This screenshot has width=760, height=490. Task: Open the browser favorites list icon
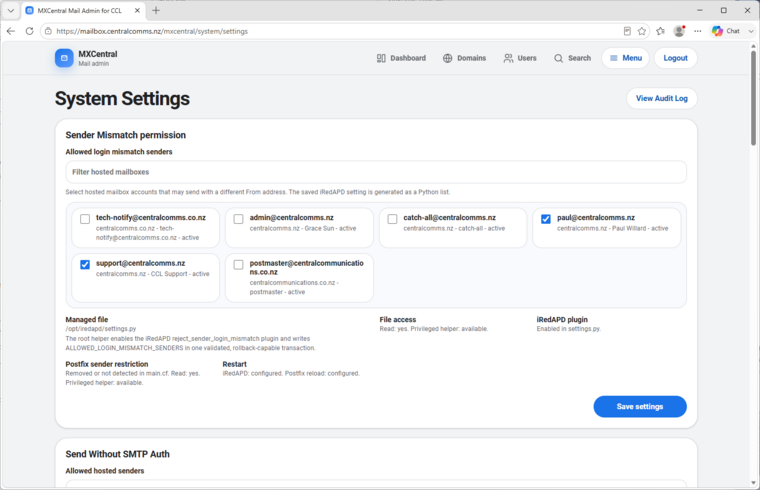point(661,31)
